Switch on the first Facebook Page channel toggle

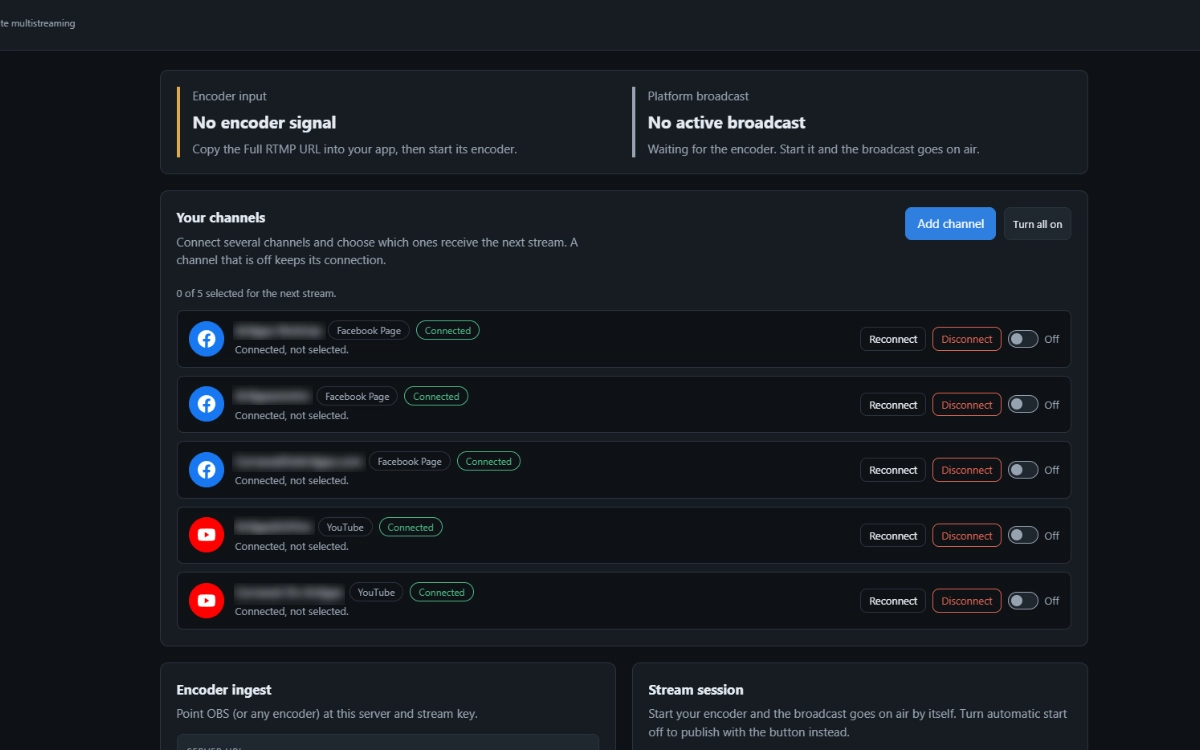click(x=1023, y=339)
